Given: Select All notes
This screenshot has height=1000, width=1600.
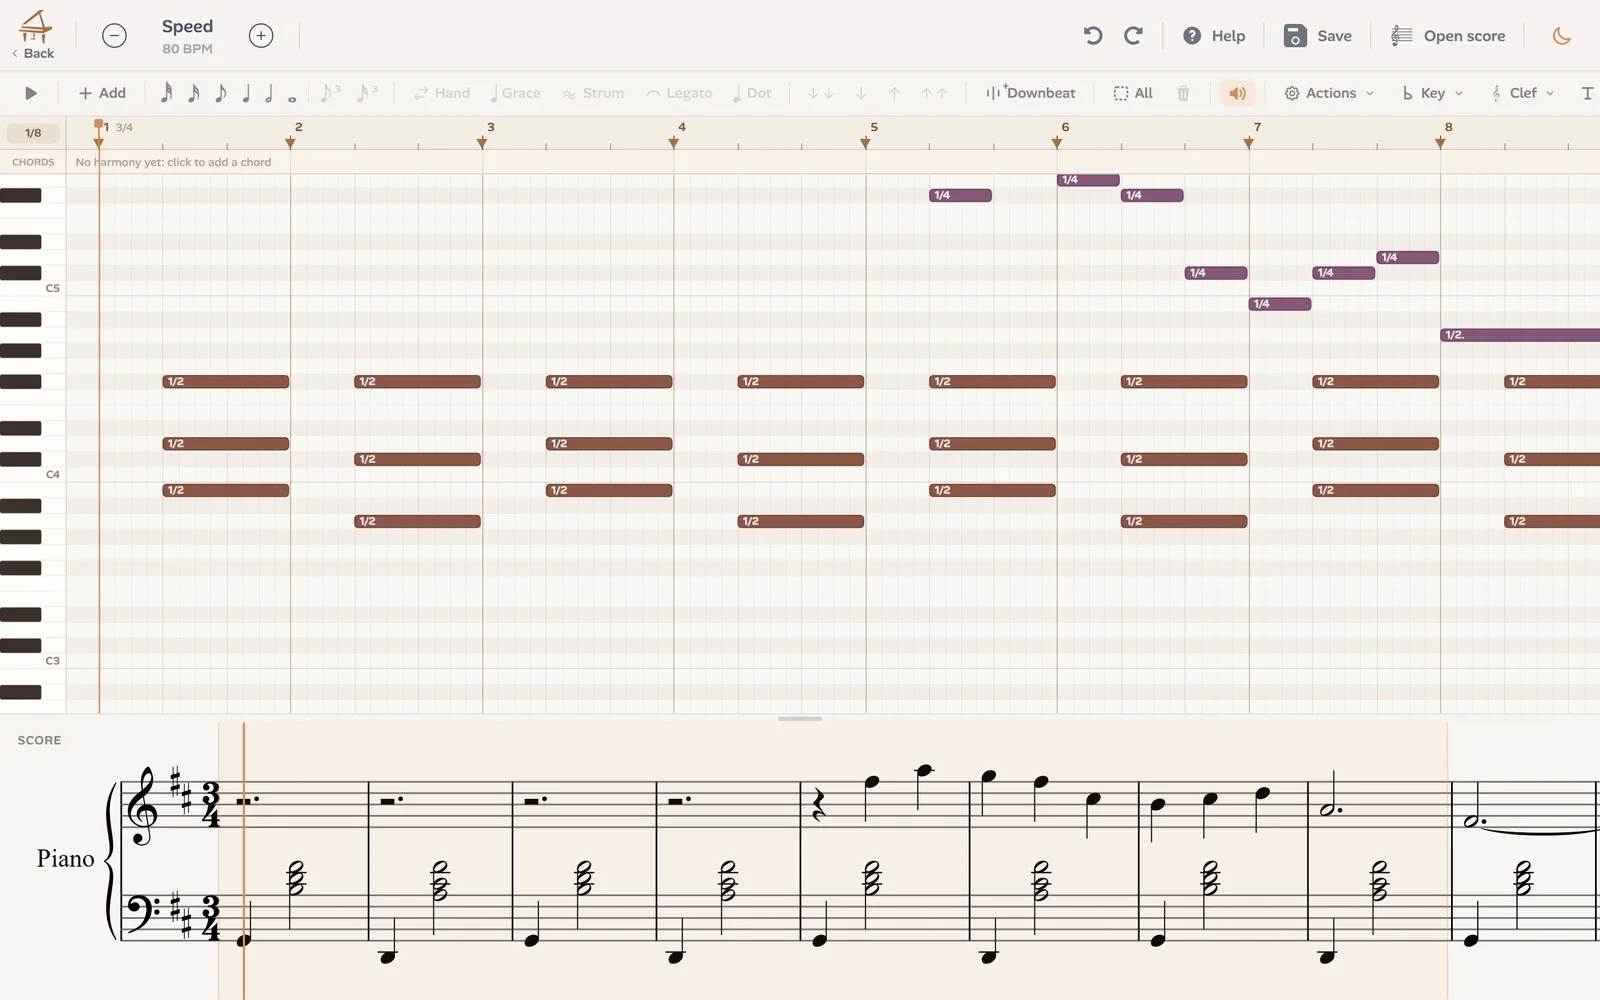Looking at the screenshot, I should (1133, 93).
